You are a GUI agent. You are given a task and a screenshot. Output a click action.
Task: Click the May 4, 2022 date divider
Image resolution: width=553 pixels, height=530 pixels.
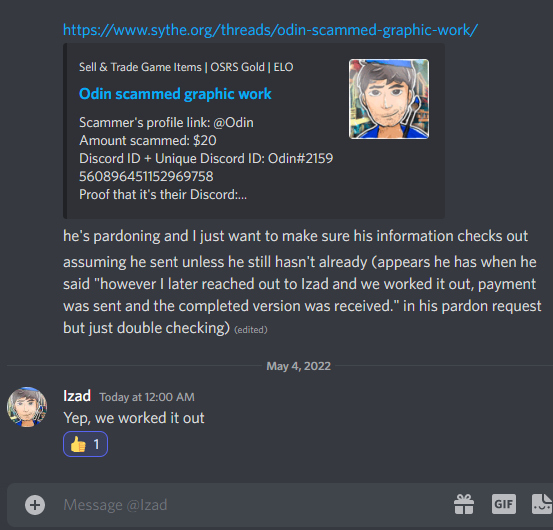[298, 366]
